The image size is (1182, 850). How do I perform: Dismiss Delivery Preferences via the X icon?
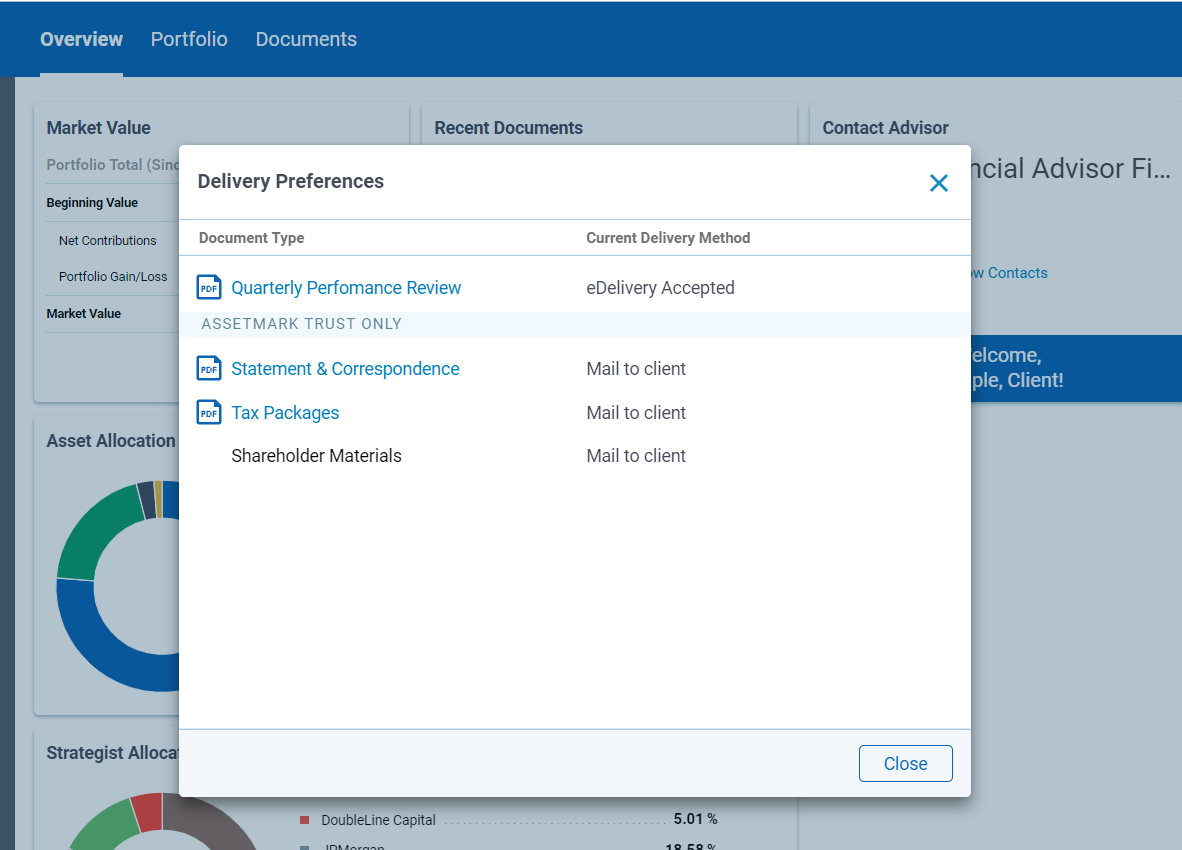point(938,183)
